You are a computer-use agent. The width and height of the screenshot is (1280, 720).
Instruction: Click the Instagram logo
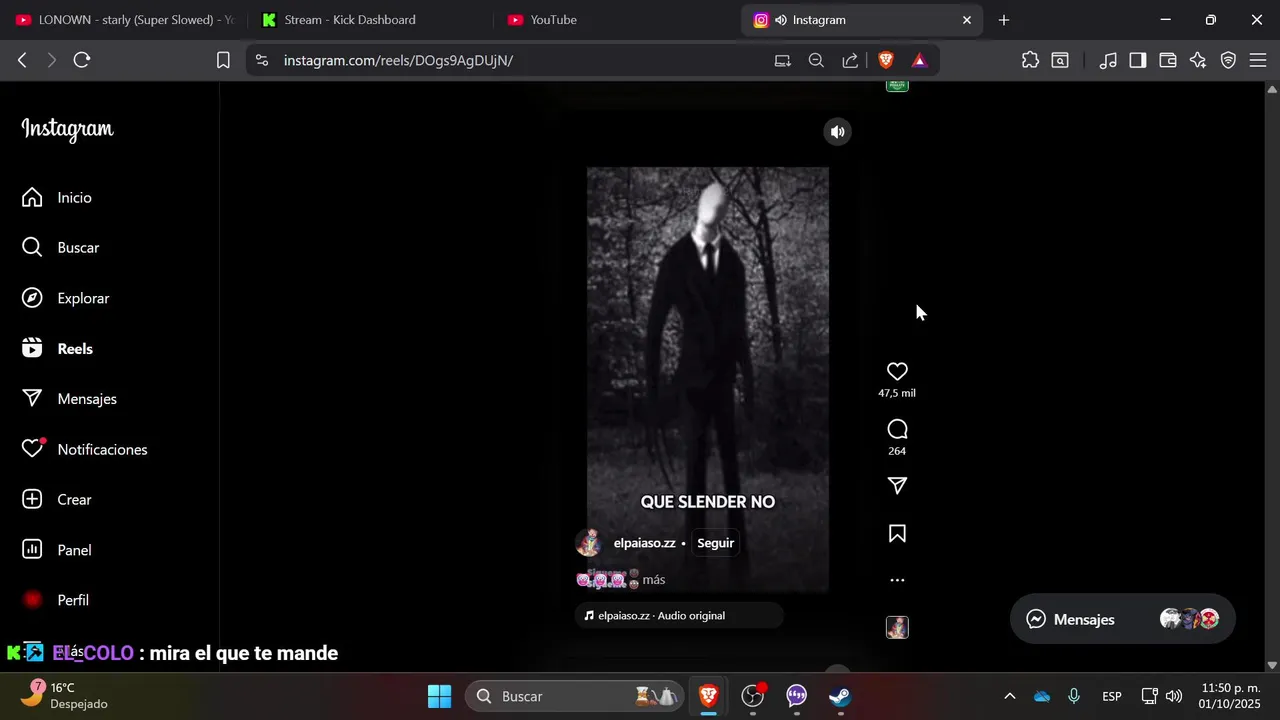point(67,129)
